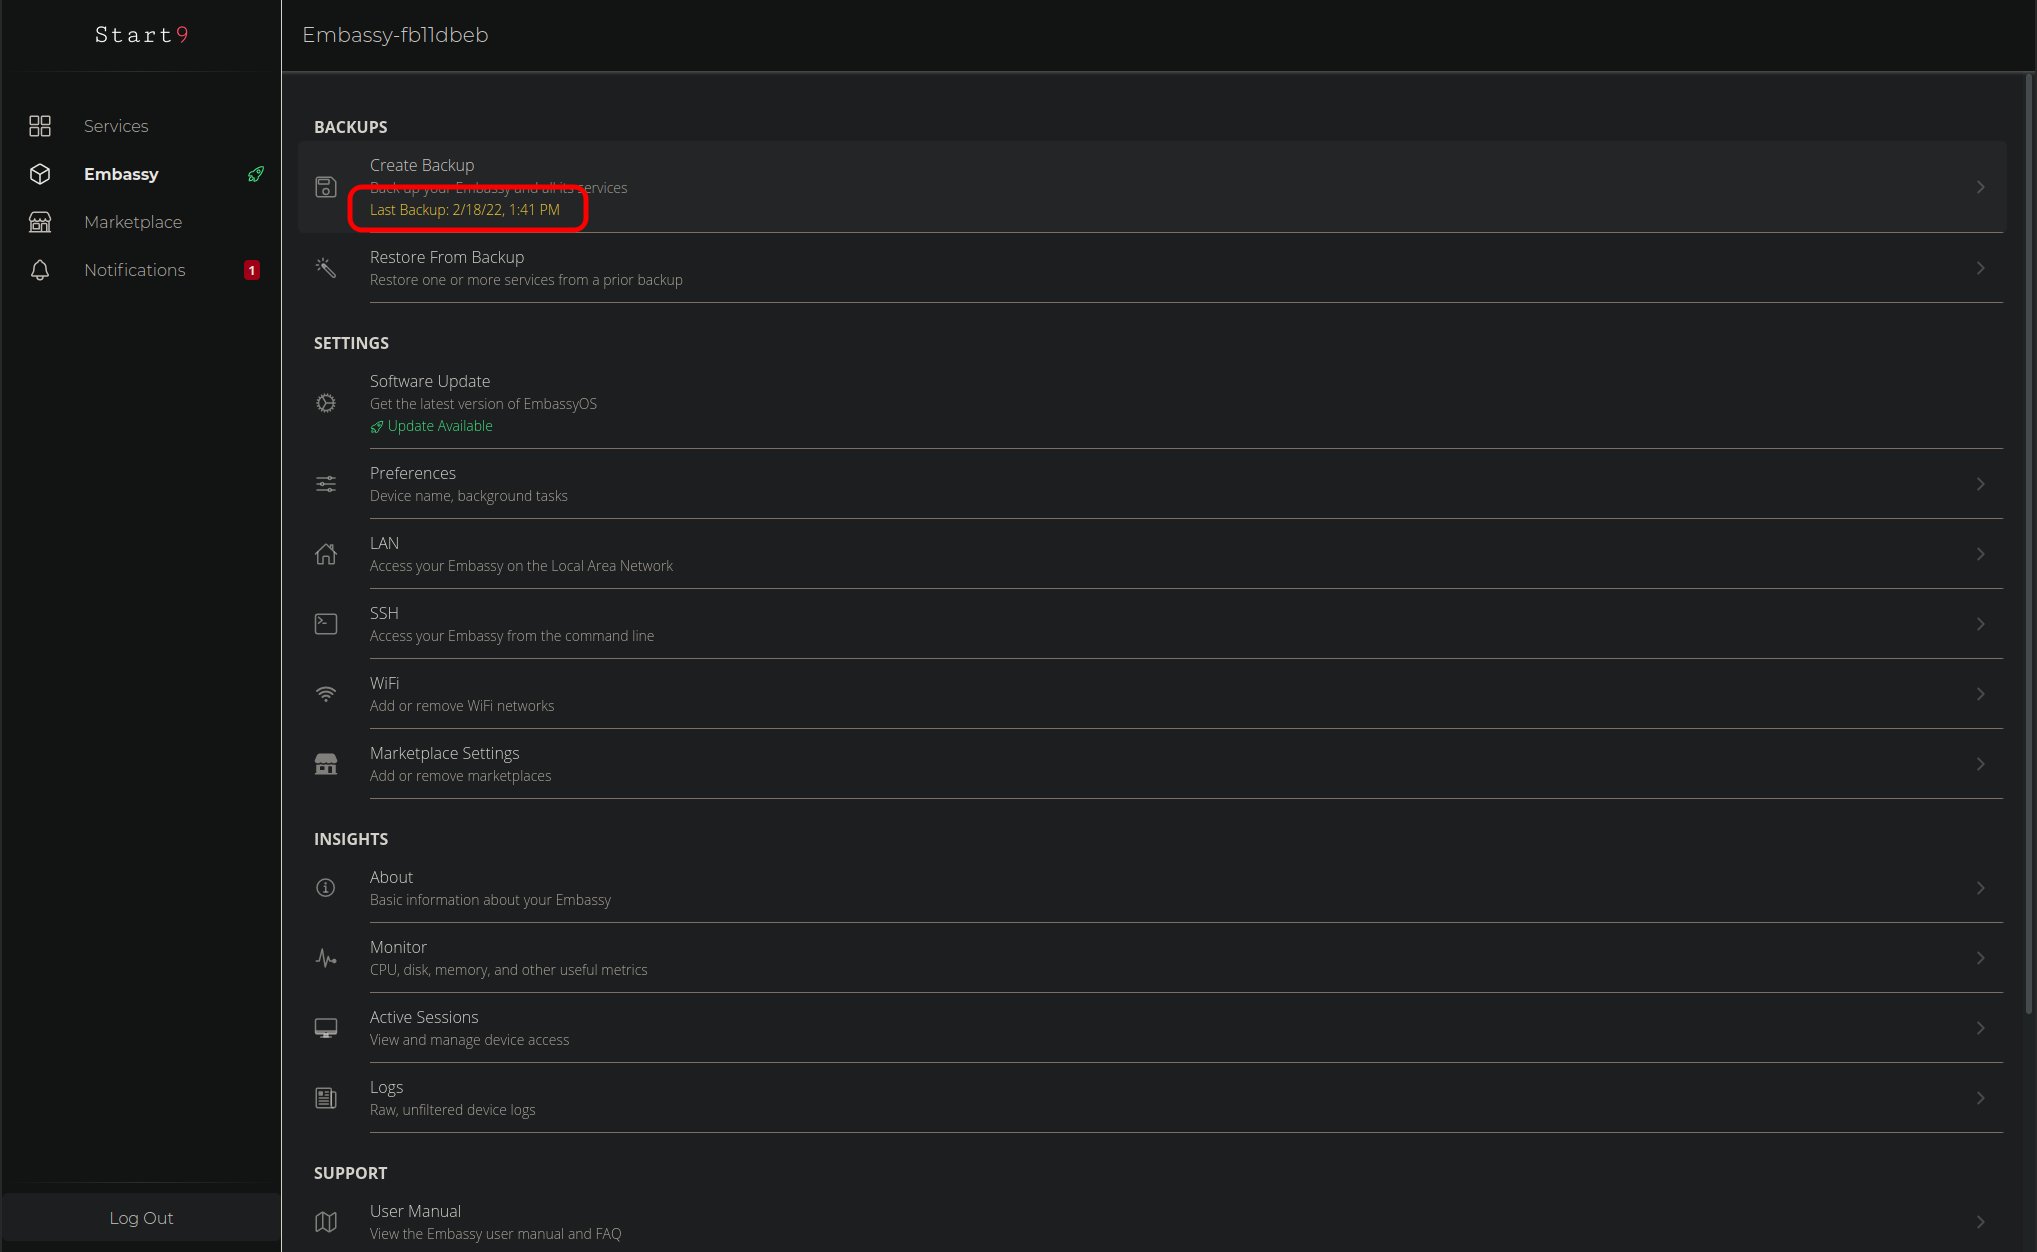The image size is (2037, 1252).
Task: Click the Services grid icon in sidebar
Action: 40,126
